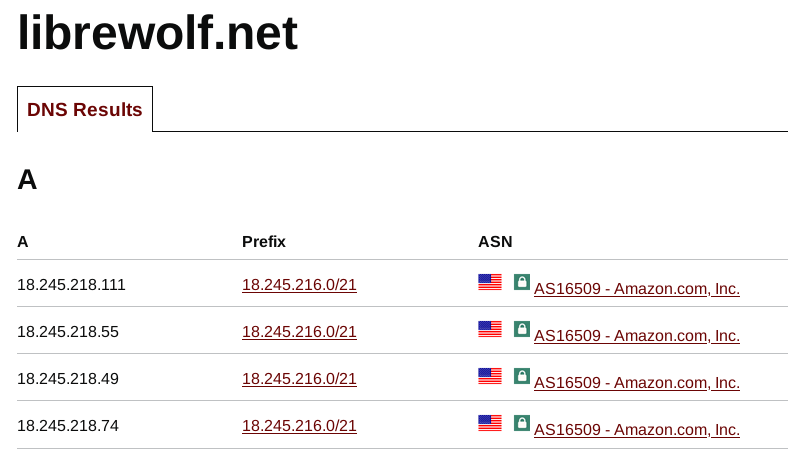Click the US flag icon for 18.245.218.49
Viewport: 788px width, 453px height.
pos(489,376)
